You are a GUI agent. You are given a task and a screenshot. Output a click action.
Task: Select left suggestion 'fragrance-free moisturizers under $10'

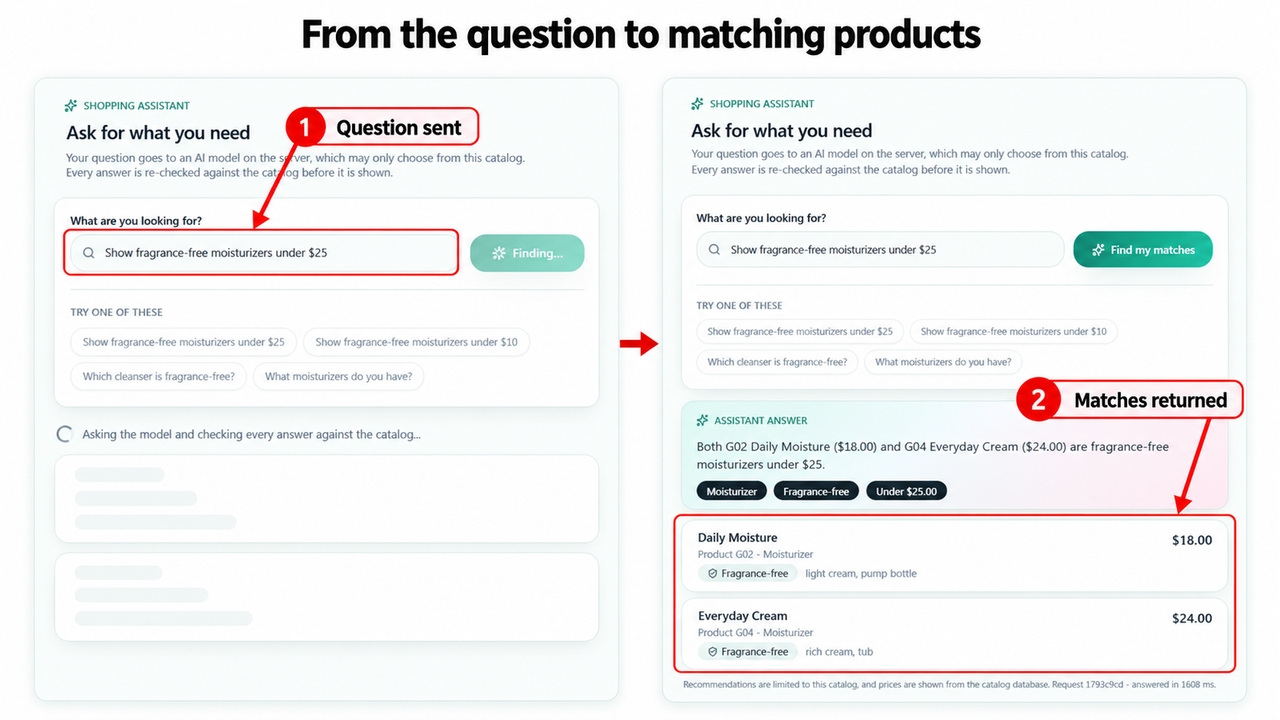point(417,342)
